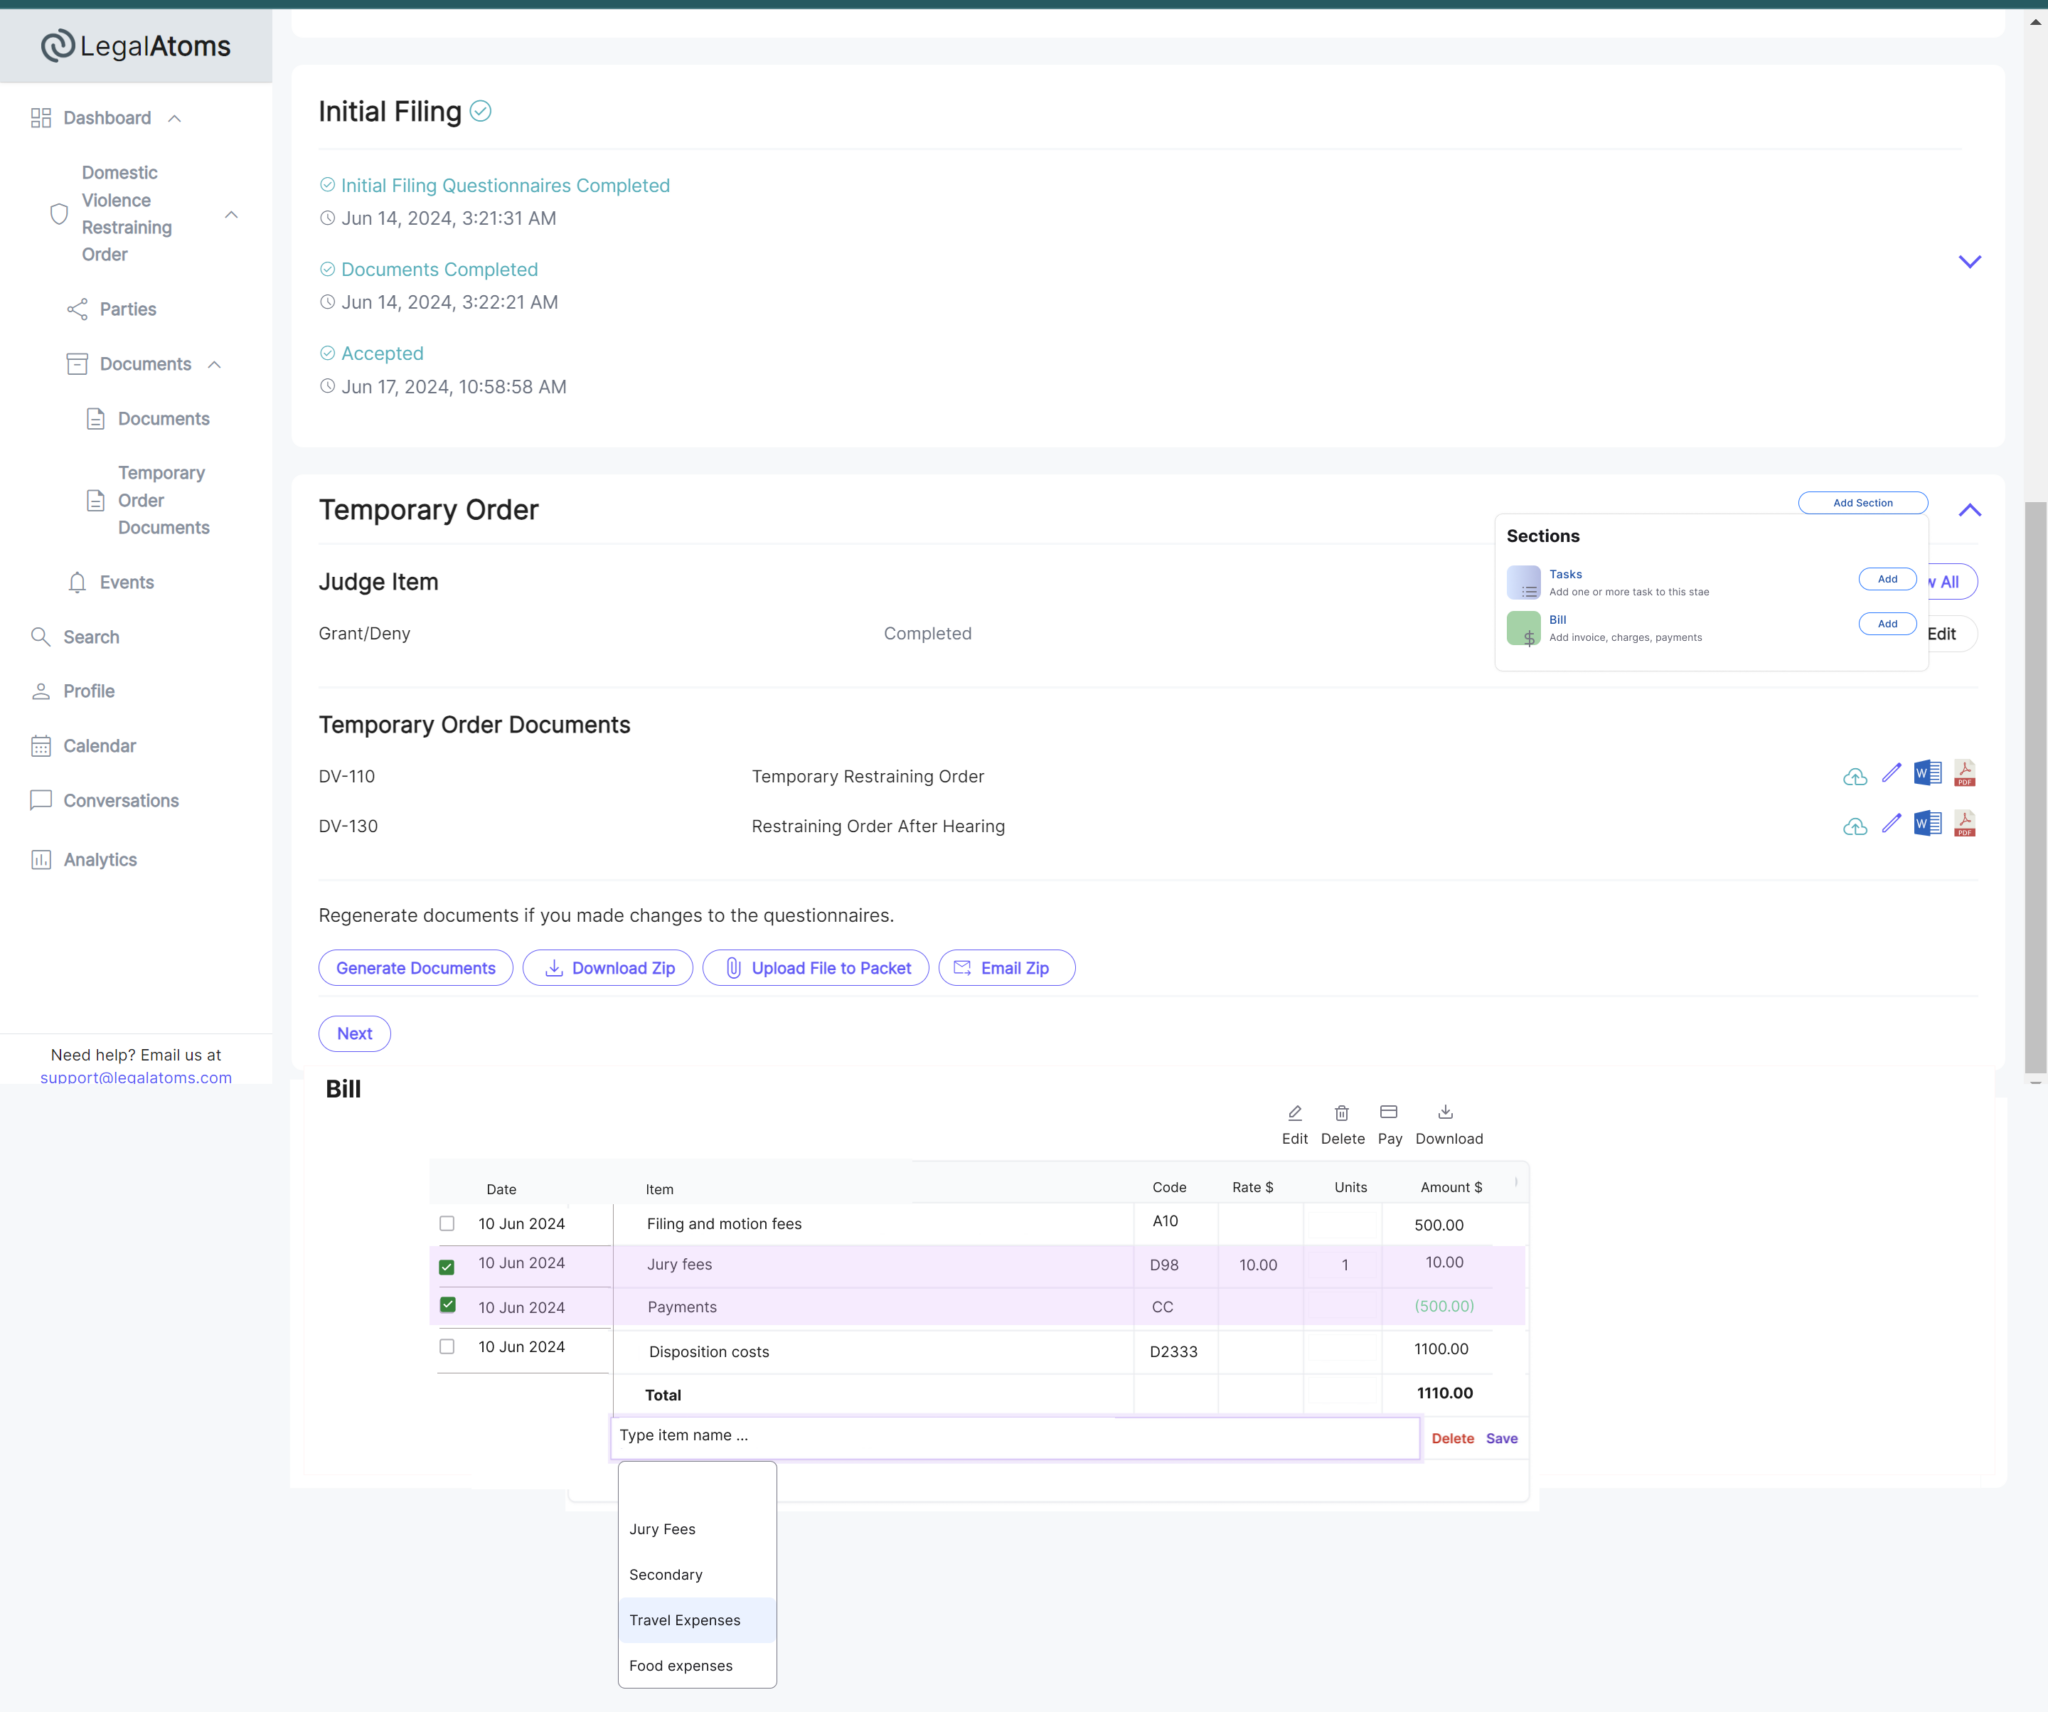Check the Filing and motion fees checkbox

click(x=447, y=1223)
